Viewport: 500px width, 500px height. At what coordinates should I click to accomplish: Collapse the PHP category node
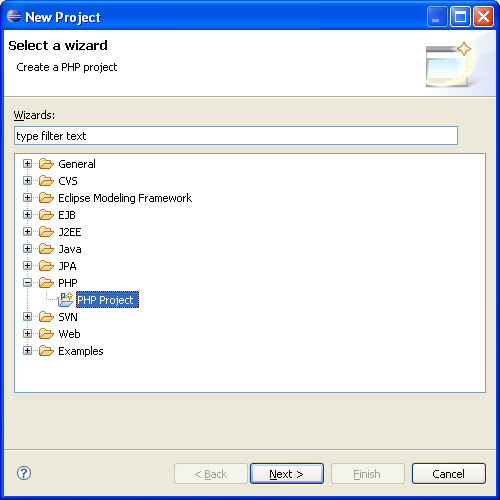[x=27, y=283]
